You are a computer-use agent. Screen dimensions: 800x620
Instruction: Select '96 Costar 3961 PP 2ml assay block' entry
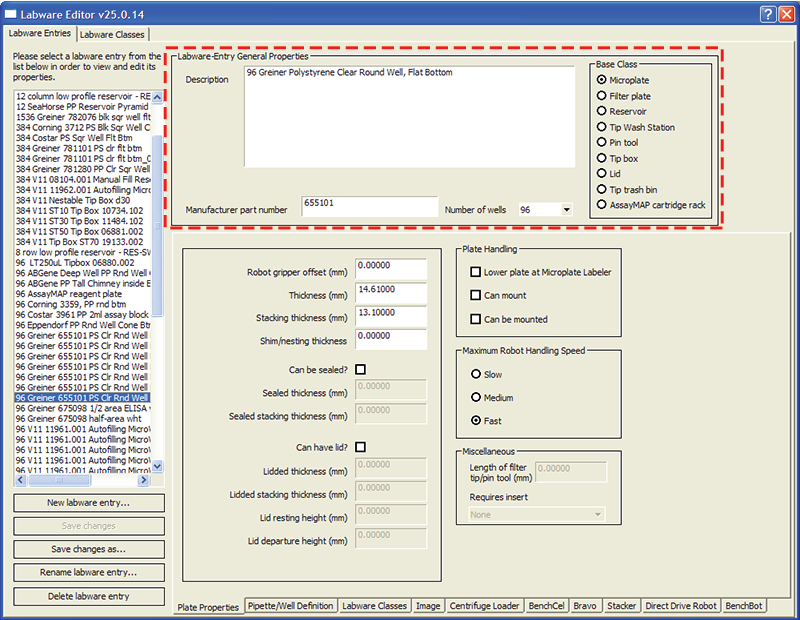tap(83, 314)
